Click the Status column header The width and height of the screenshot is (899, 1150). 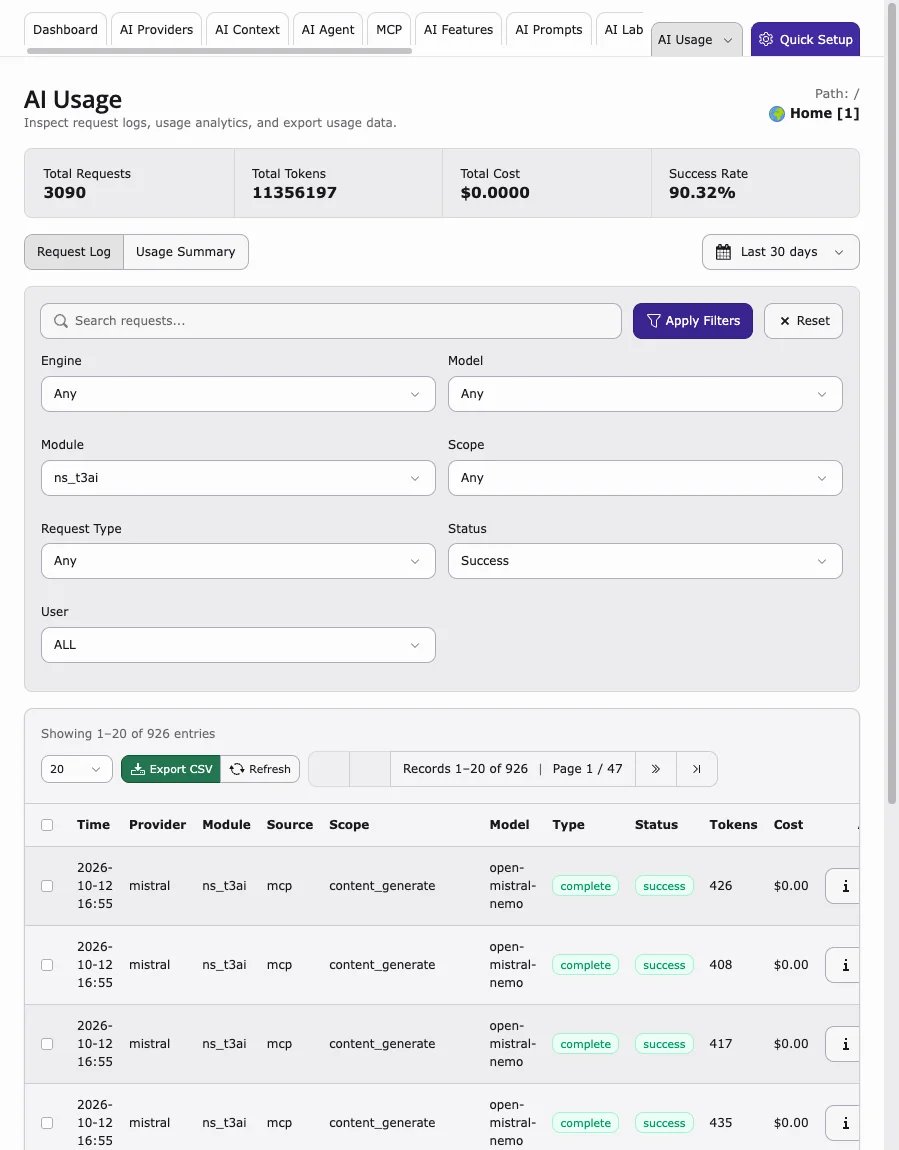click(656, 825)
